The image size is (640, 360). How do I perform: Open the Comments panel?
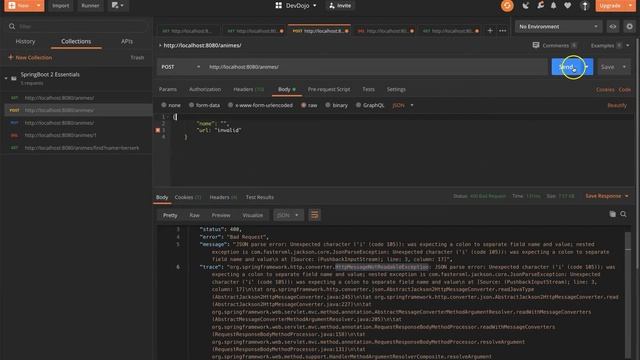554,45
